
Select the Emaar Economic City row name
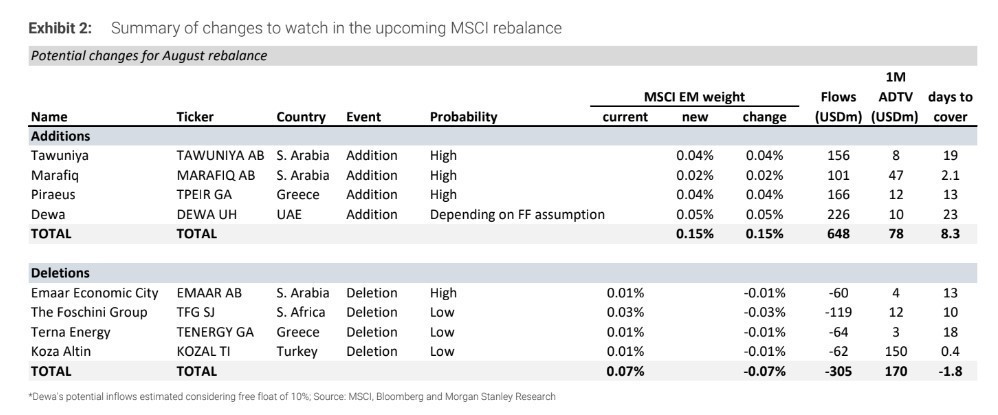pos(95,292)
